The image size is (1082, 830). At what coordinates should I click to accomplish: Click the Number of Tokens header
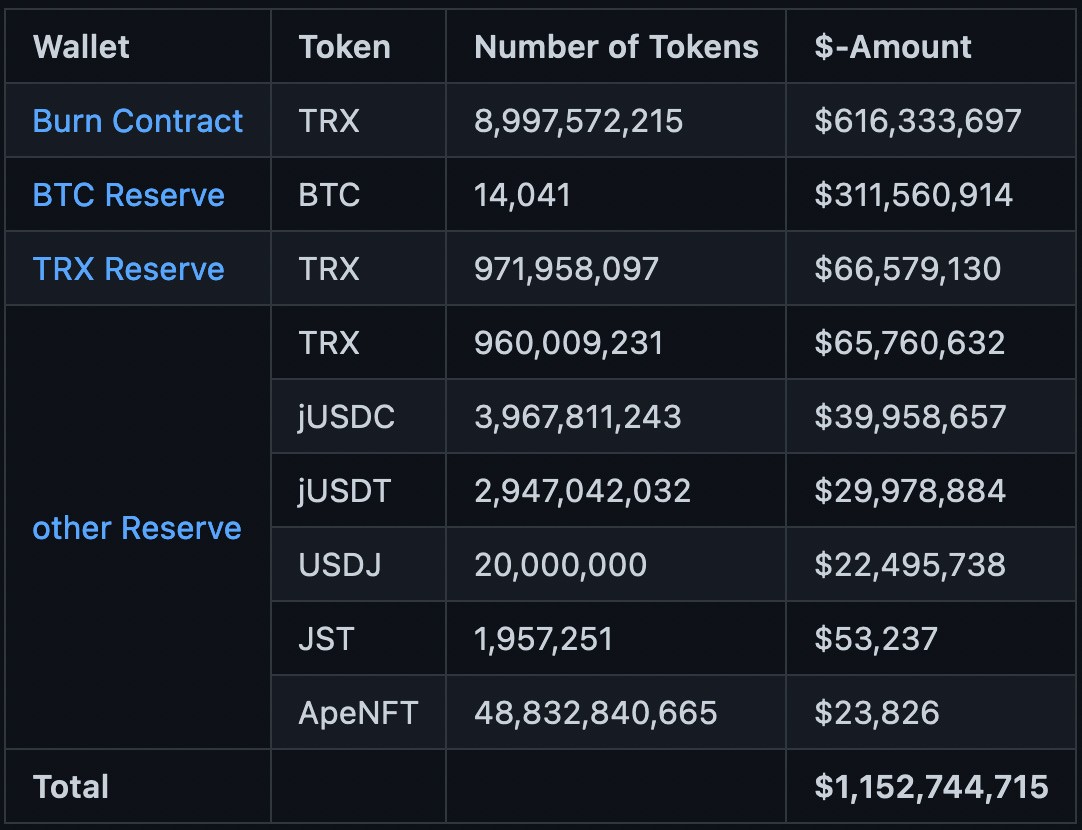tap(616, 47)
